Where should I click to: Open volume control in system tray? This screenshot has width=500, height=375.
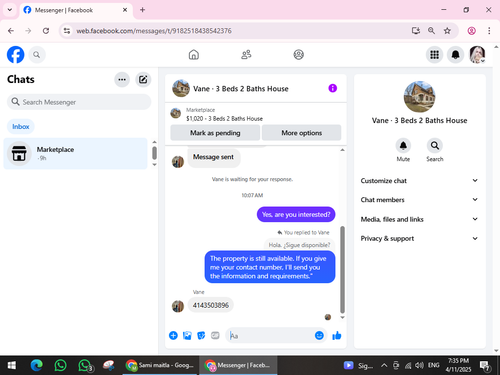(419, 365)
